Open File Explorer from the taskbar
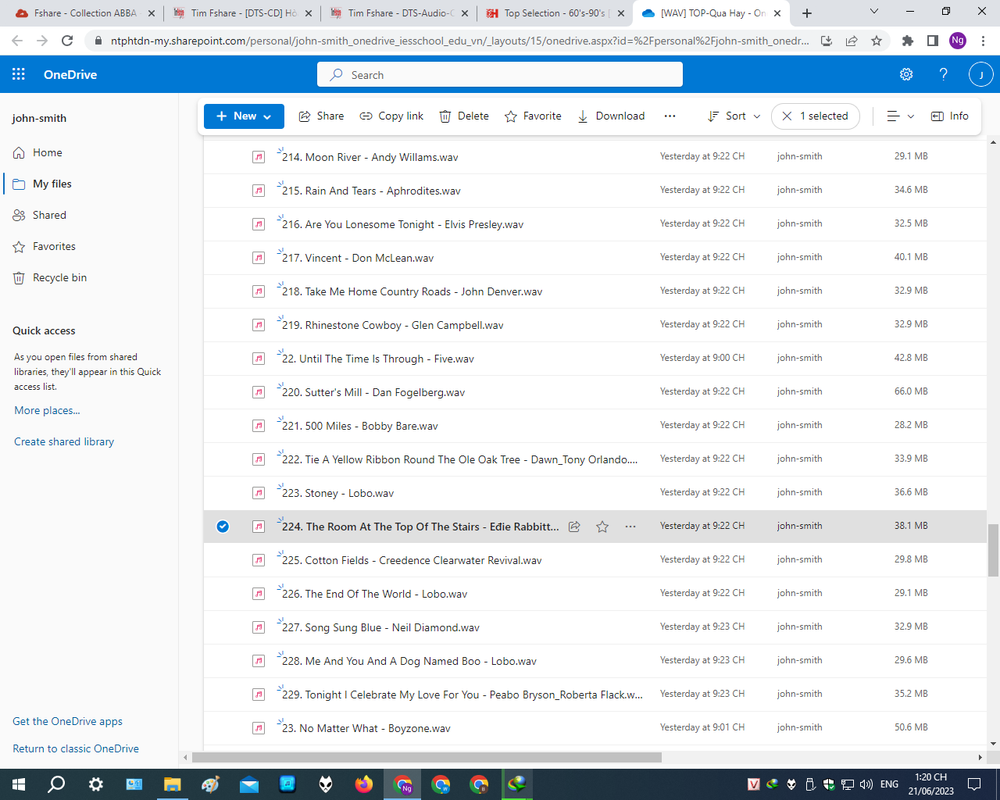The image size is (1000, 800). tap(172, 784)
